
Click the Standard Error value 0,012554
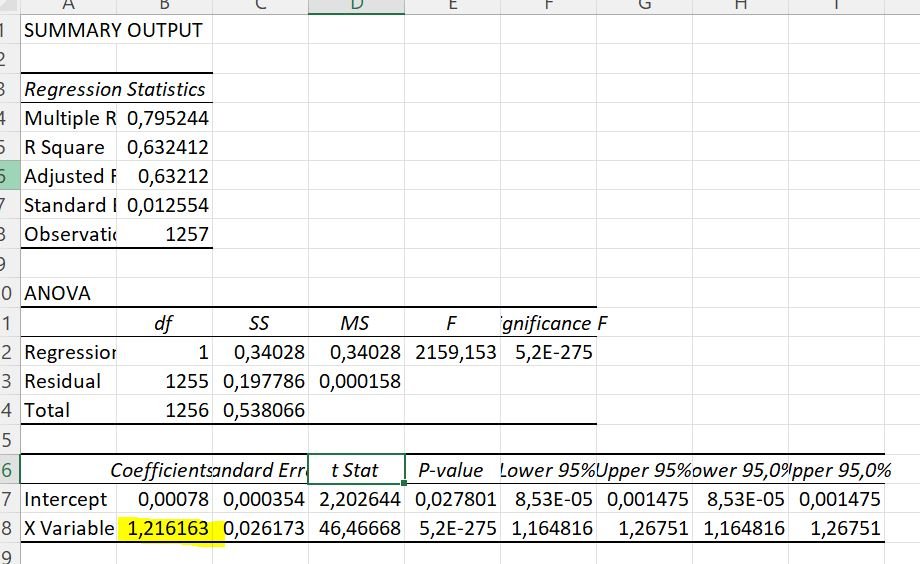point(167,205)
